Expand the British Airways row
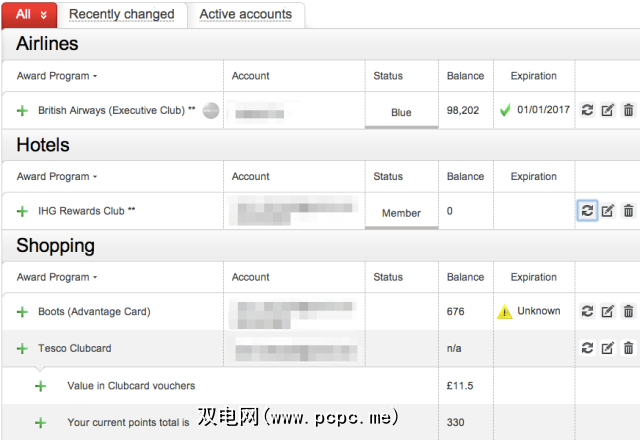 (x=22, y=111)
